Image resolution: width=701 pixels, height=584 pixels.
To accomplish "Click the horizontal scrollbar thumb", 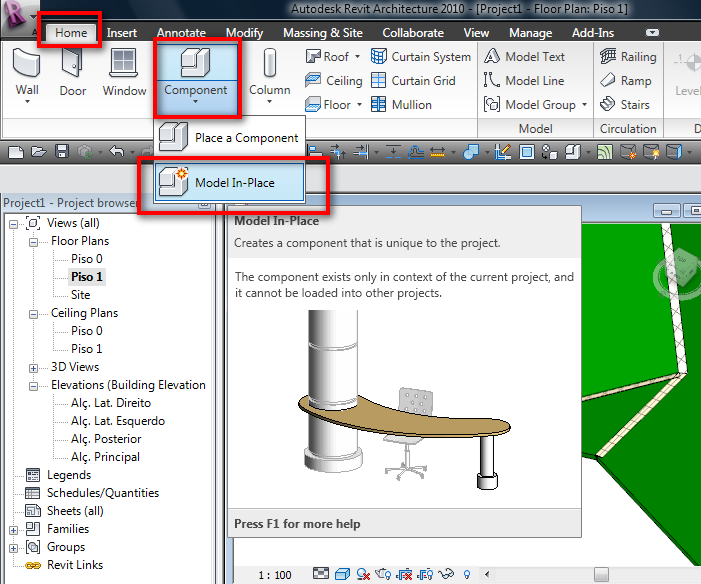I will pyautogui.click(x=601, y=574).
